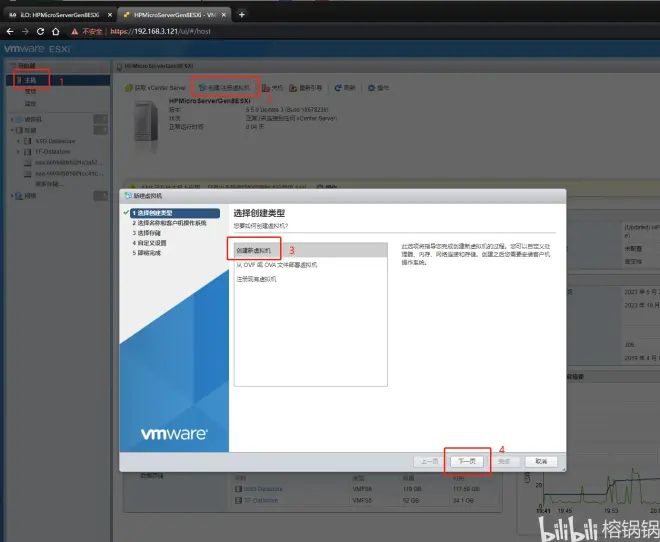Click 完成 (Finish) button
This screenshot has width=660, height=542.
[504, 462]
